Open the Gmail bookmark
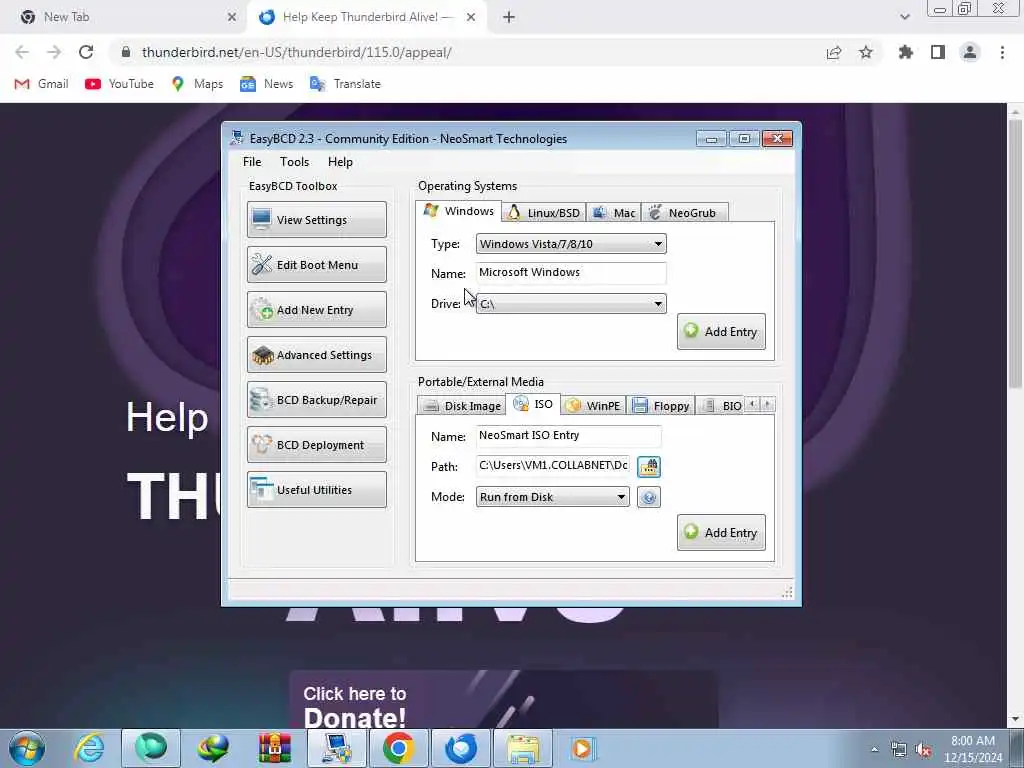The width and height of the screenshot is (1024, 768). coord(41,84)
